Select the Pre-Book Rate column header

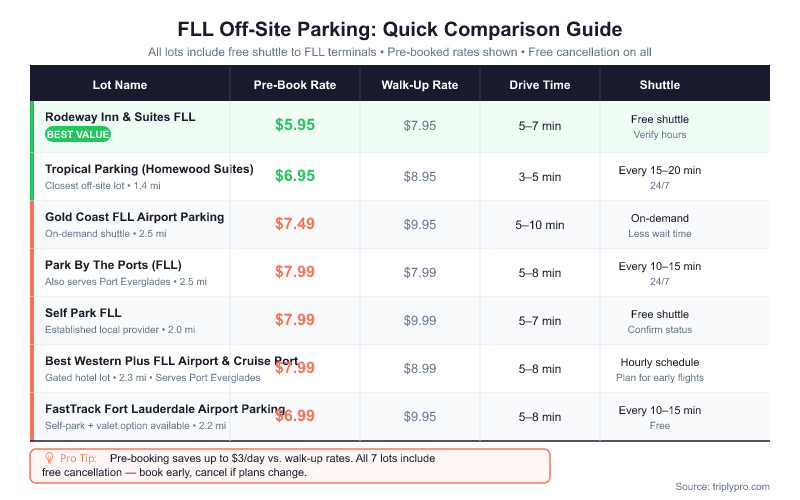pos(295,85)
